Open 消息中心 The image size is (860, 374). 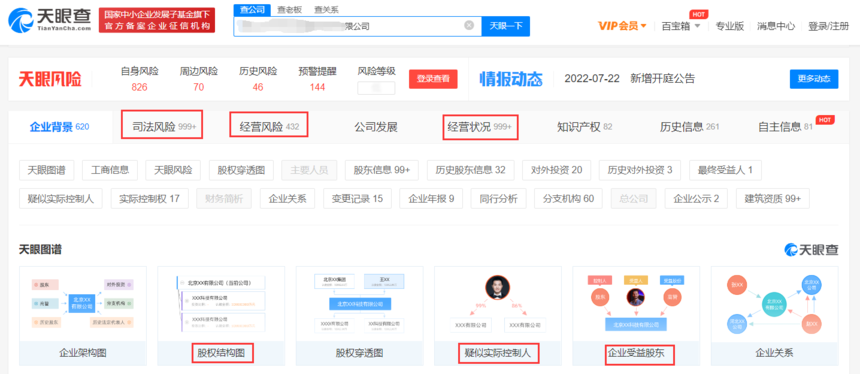click(776, 26)
